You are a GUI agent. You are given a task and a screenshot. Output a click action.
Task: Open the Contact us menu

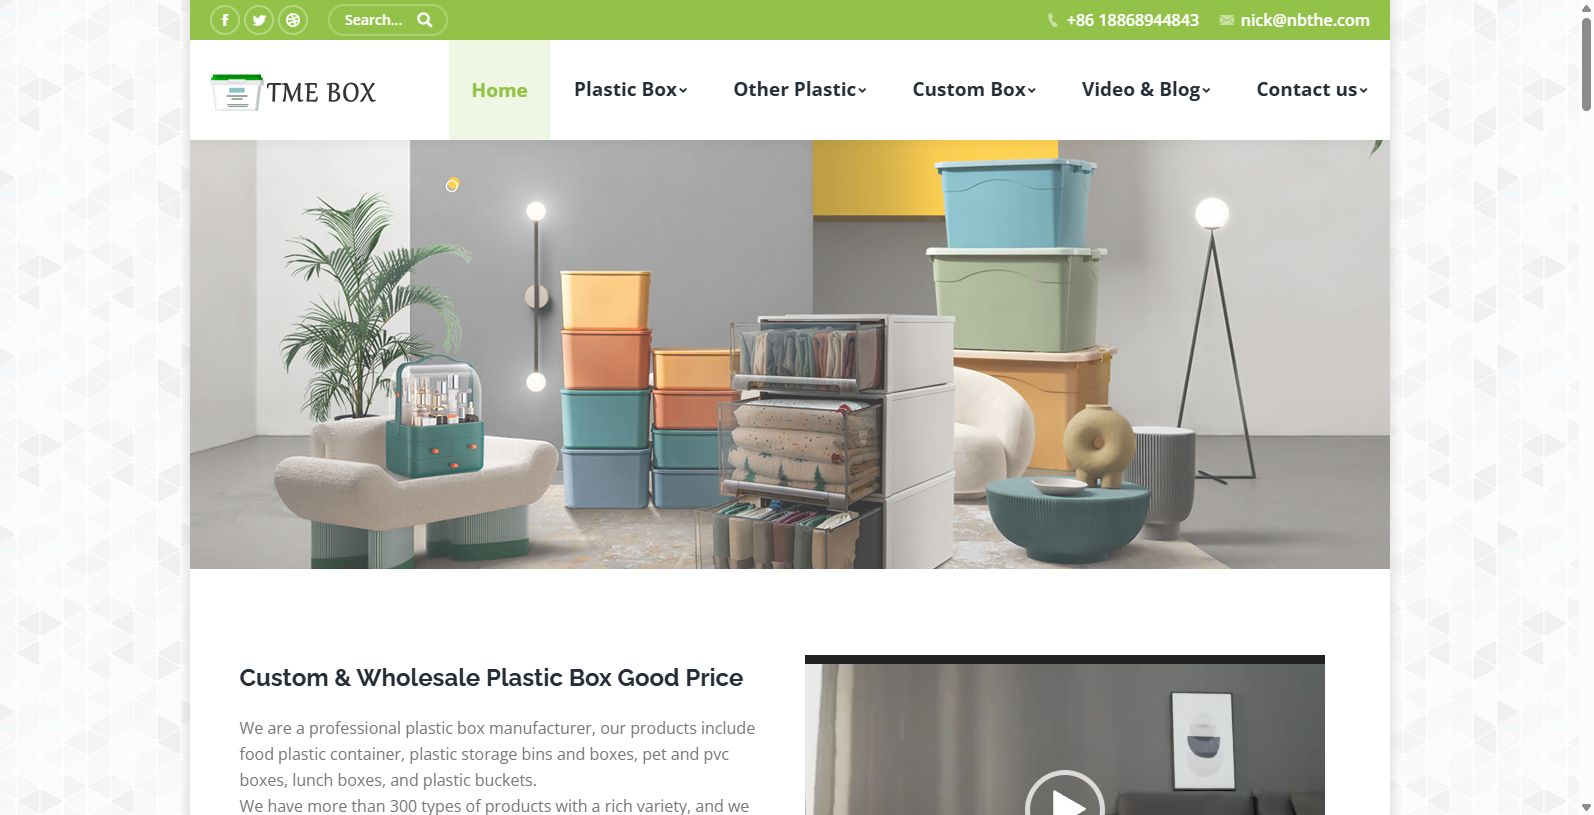pyautogui.click(x=1312, y=90)
